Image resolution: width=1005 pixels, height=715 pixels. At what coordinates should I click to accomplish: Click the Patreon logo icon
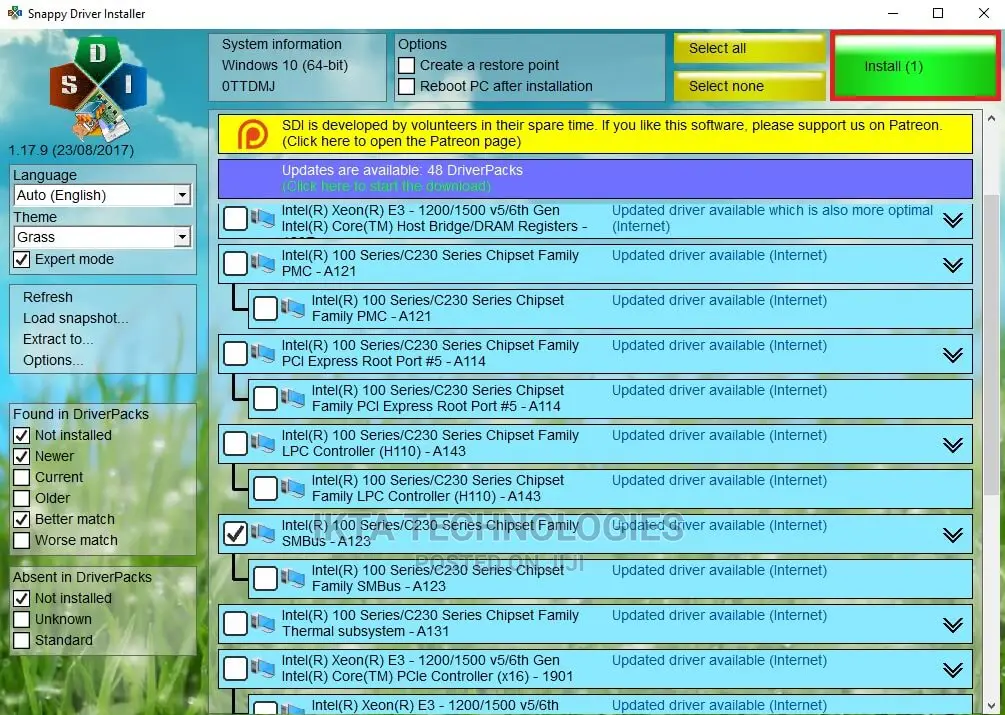[x=253, y=134]
